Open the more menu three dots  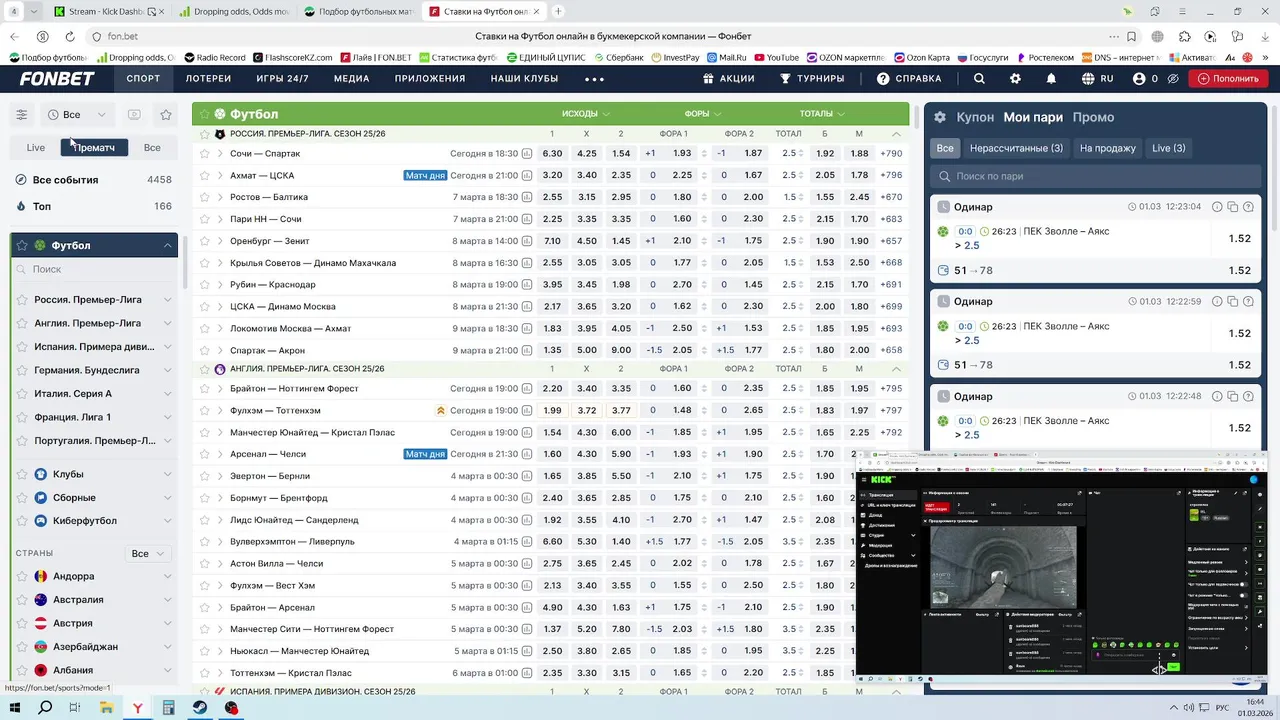pyautogui.click(x=594, y=79)
